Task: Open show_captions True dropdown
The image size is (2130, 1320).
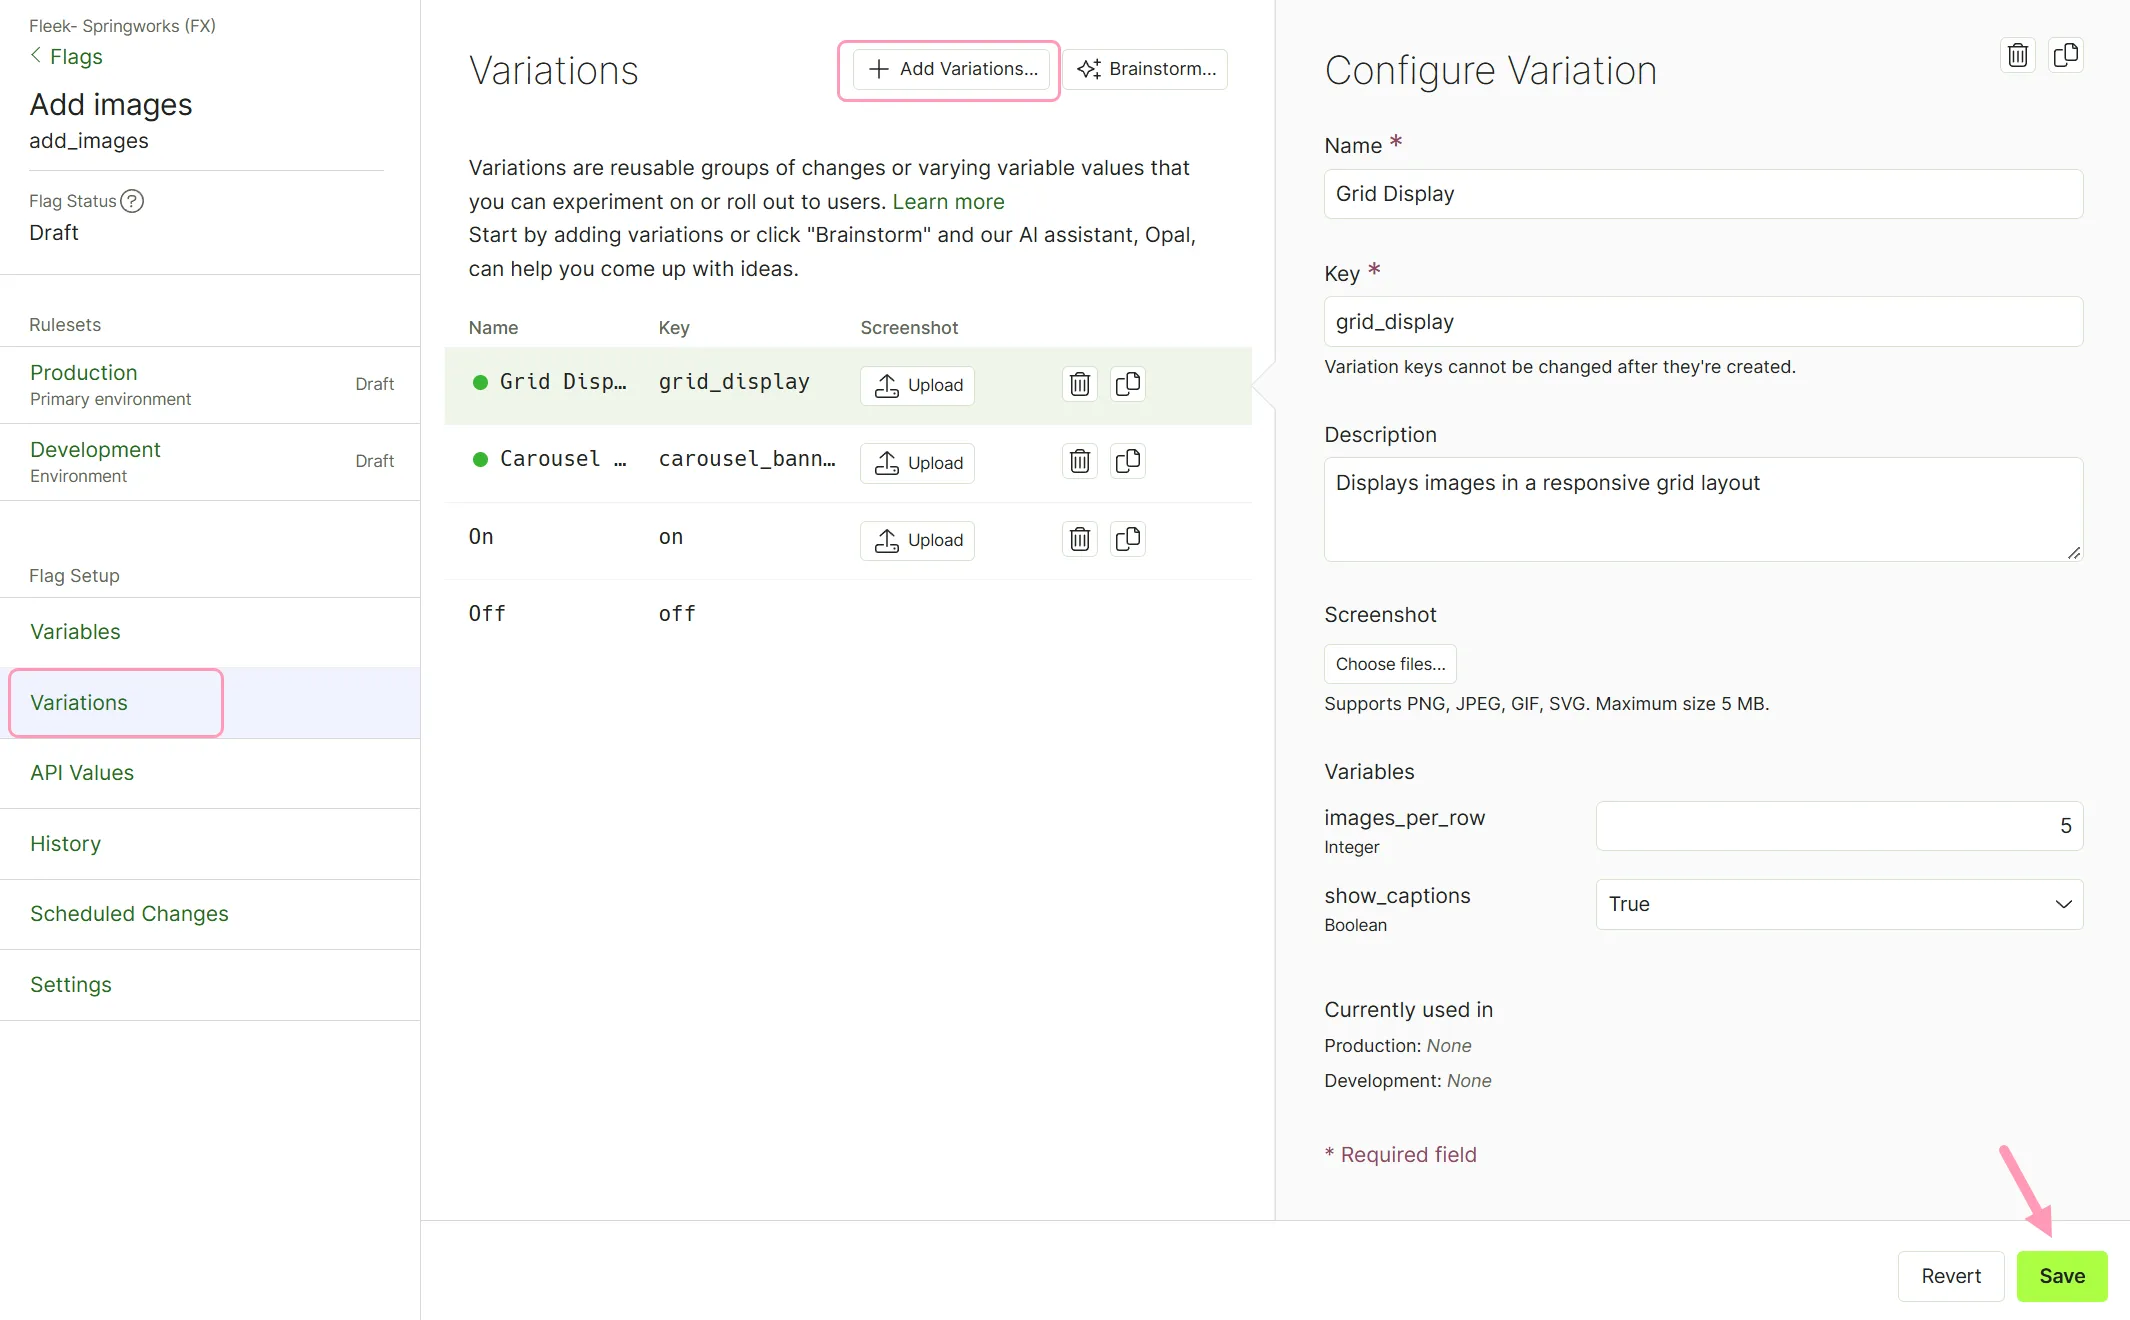Action: pos(1839,904)
